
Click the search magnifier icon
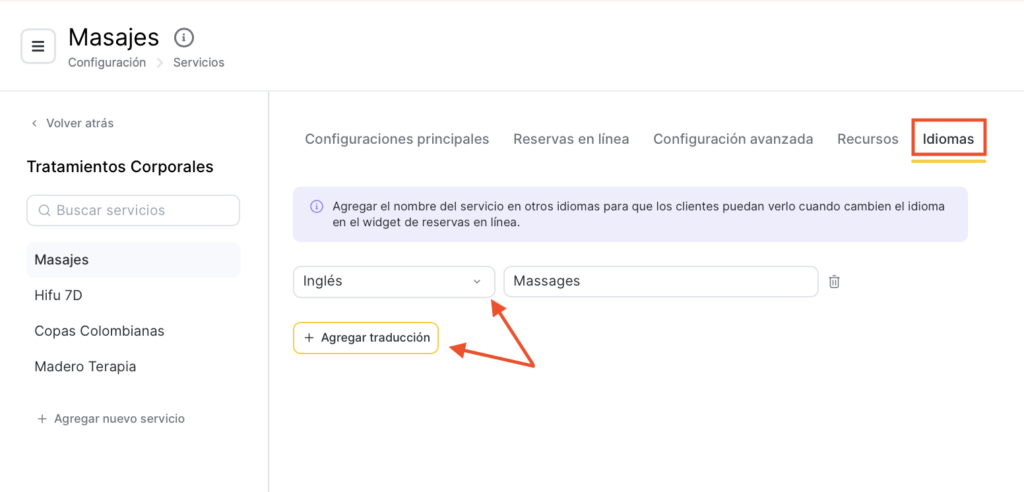tap(44, 211)
